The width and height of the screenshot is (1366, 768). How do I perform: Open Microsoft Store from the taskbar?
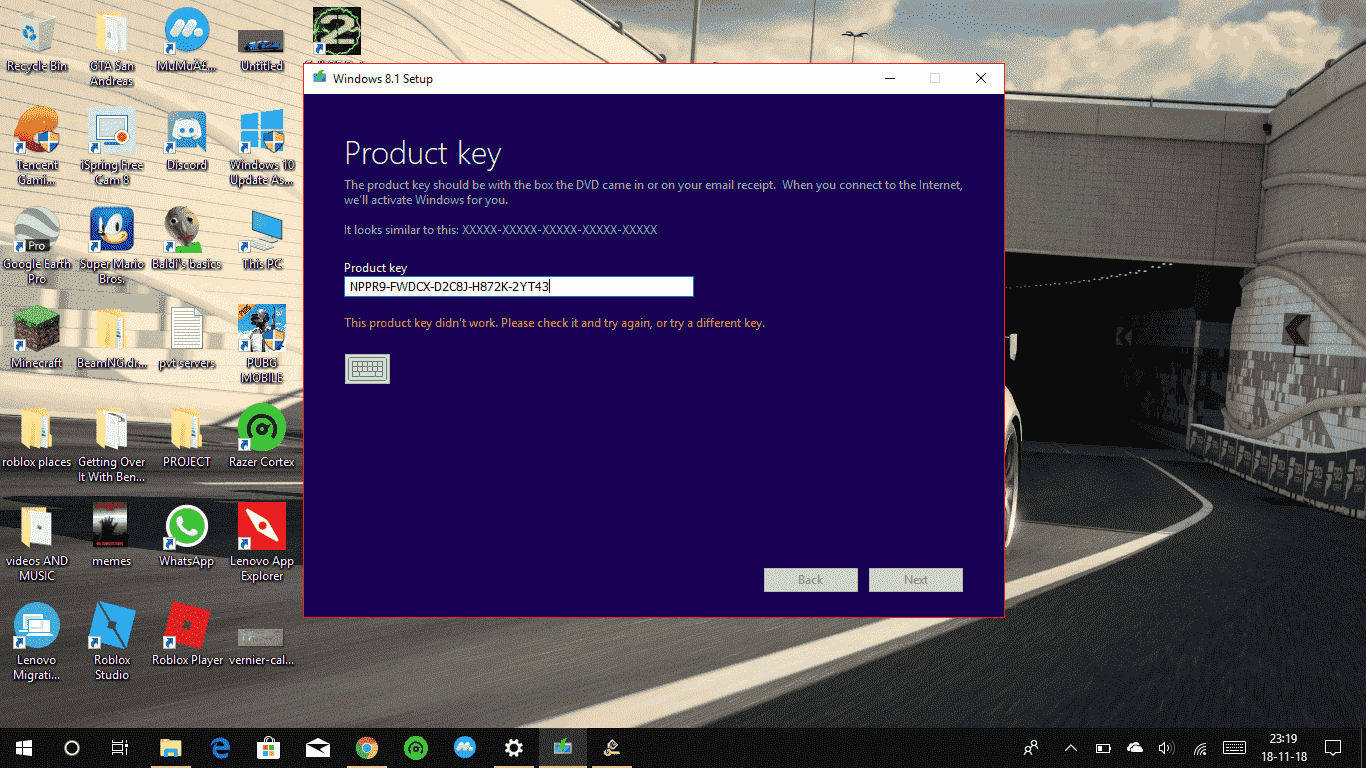coord(269,748)
